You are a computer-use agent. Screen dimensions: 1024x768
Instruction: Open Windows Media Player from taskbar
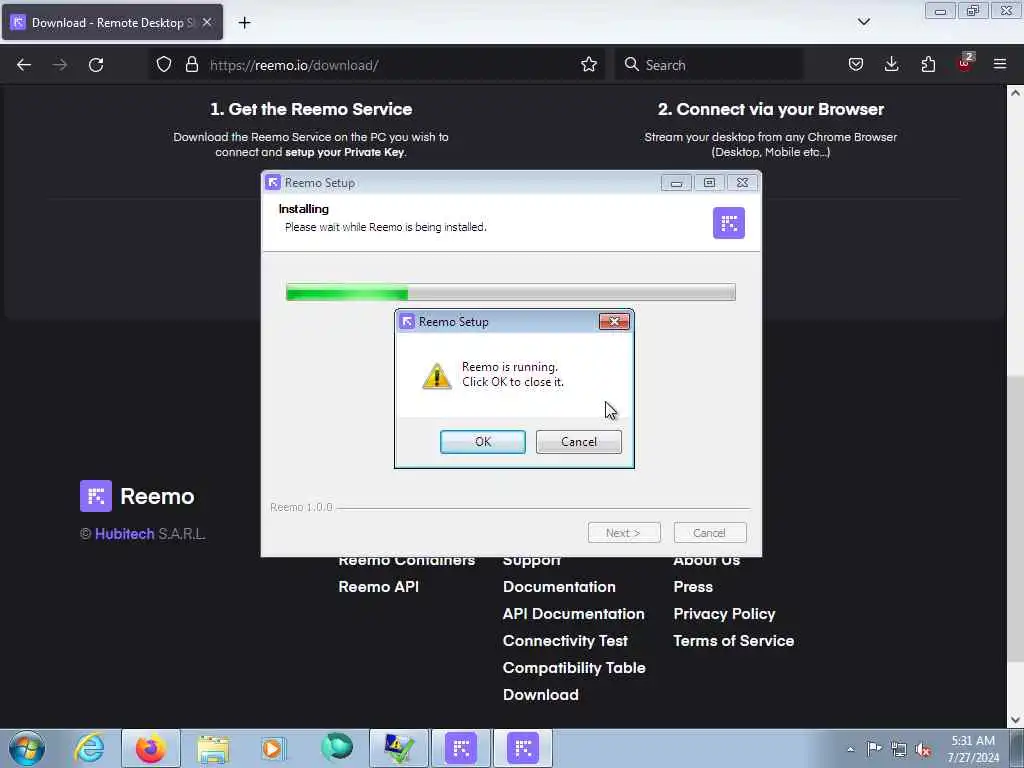(x=273, y=748)
